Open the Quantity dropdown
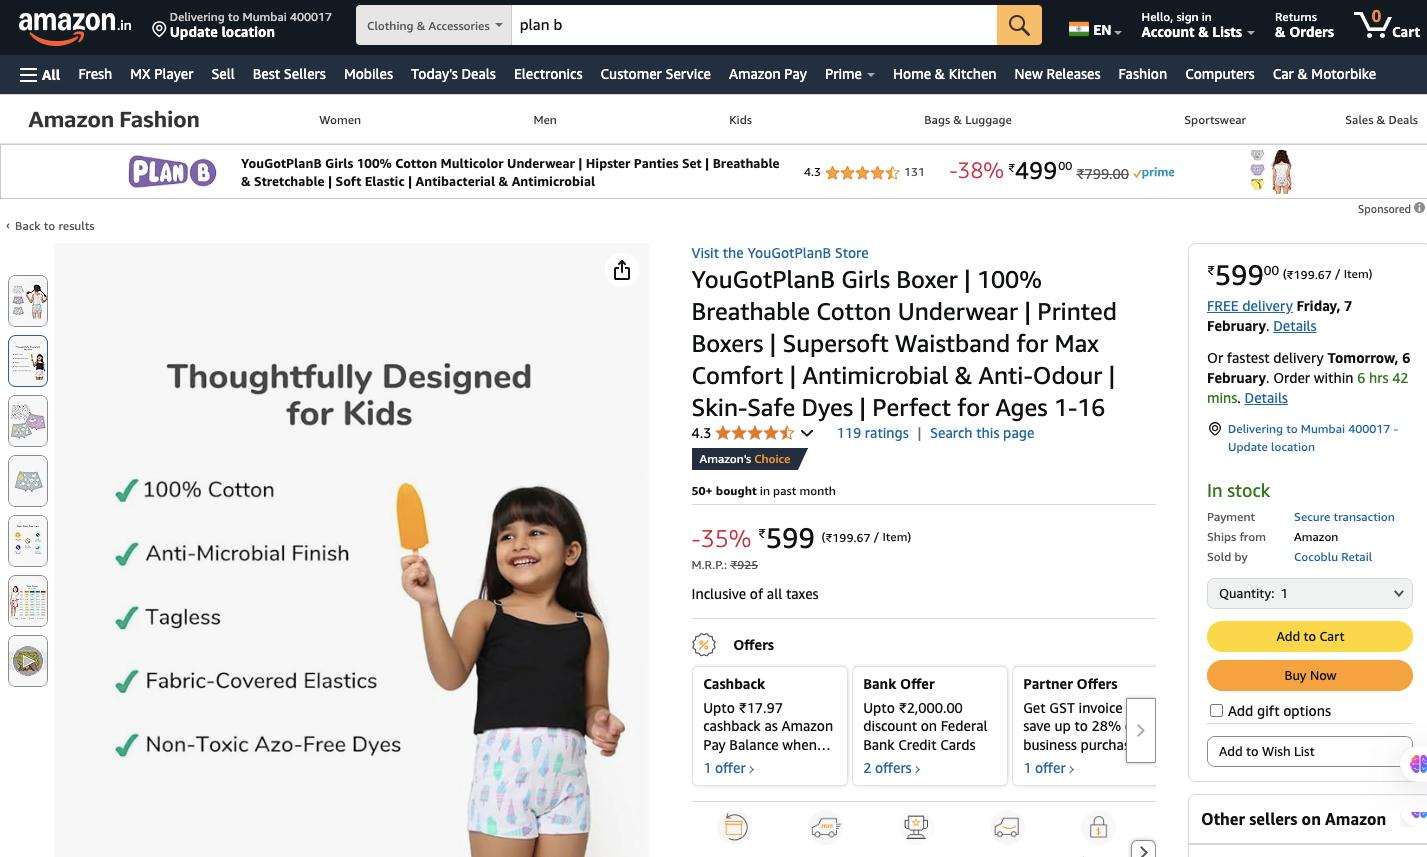This screenshot has height=857, width=1427. point(1309,593)
